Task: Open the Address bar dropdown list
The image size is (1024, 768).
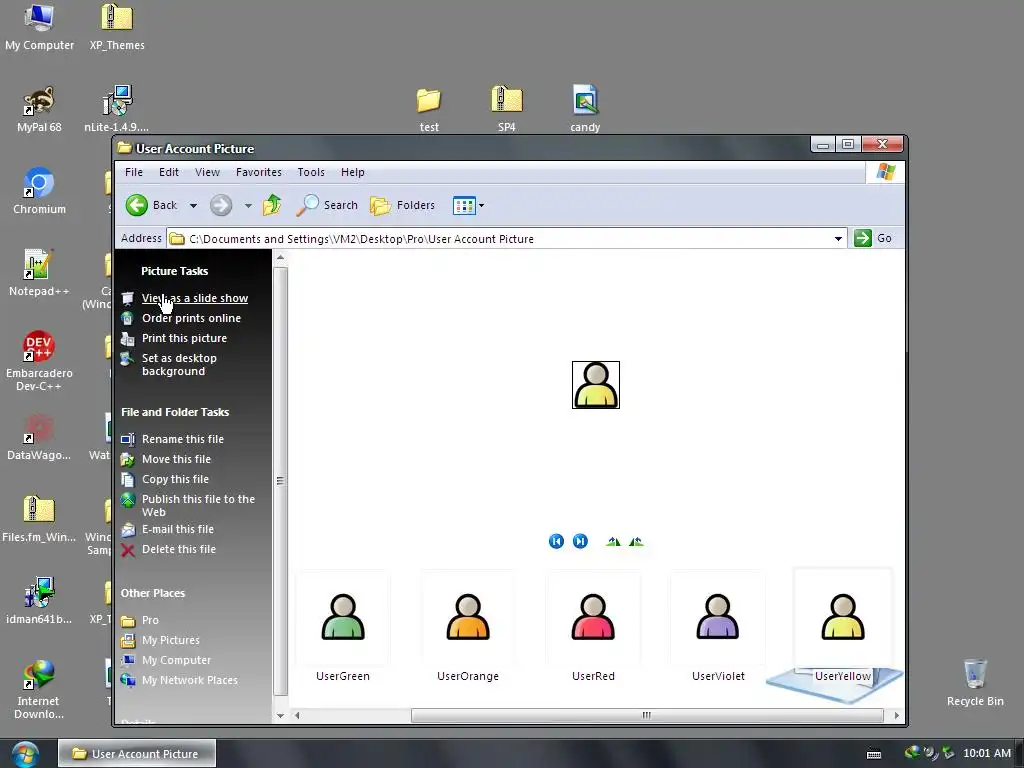Action: 838,239
